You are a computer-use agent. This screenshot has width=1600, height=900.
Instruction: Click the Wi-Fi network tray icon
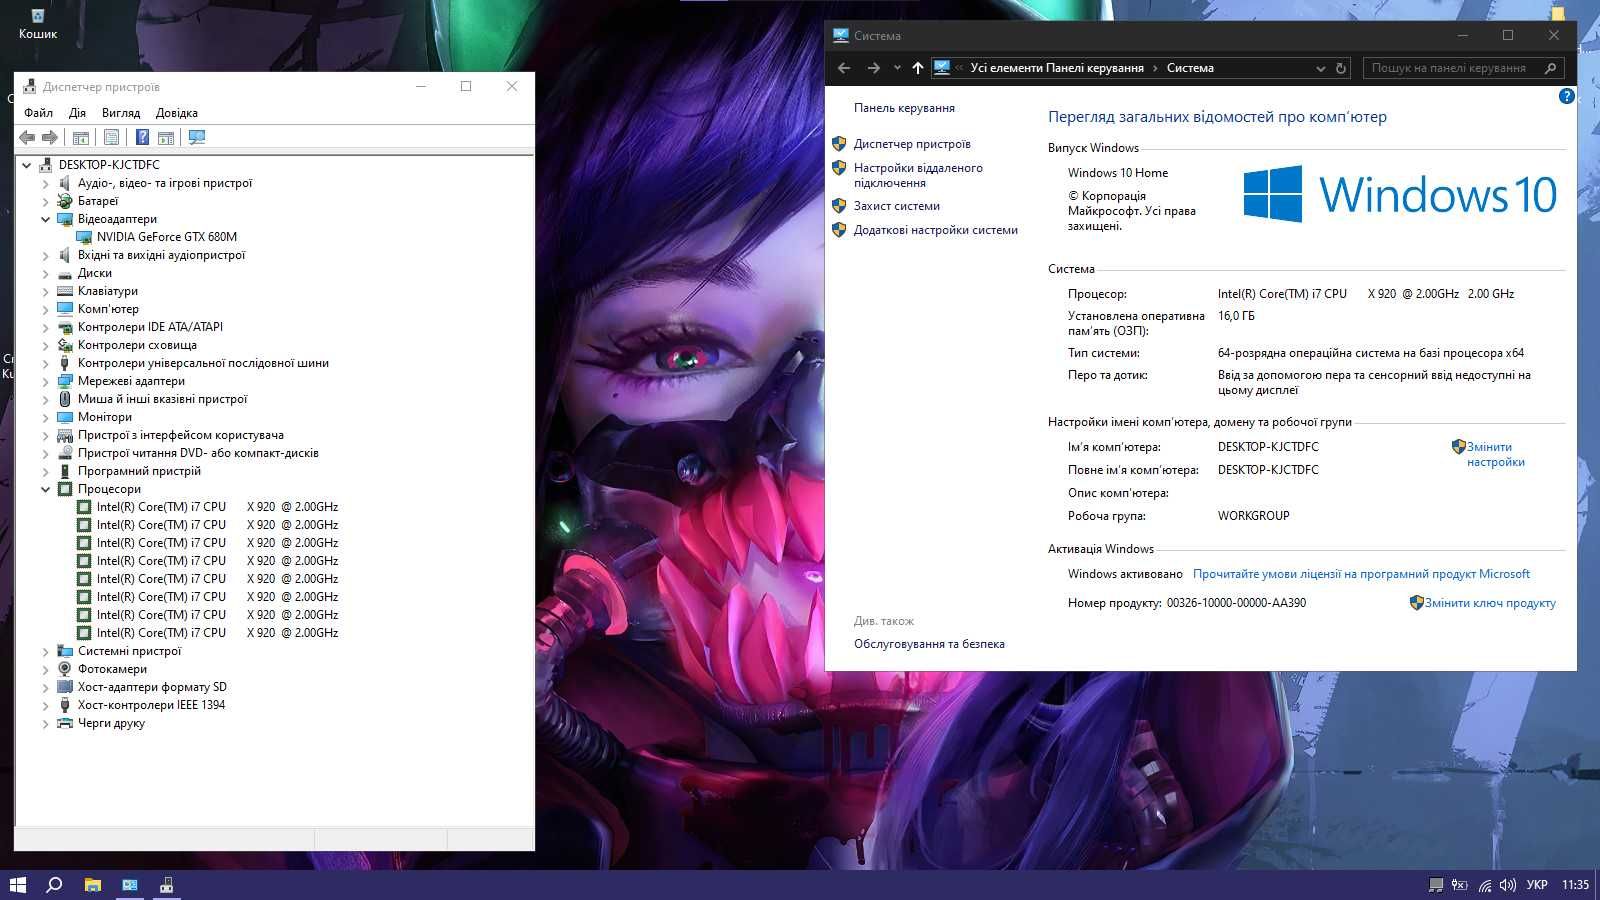click(x=1485, y=884)
